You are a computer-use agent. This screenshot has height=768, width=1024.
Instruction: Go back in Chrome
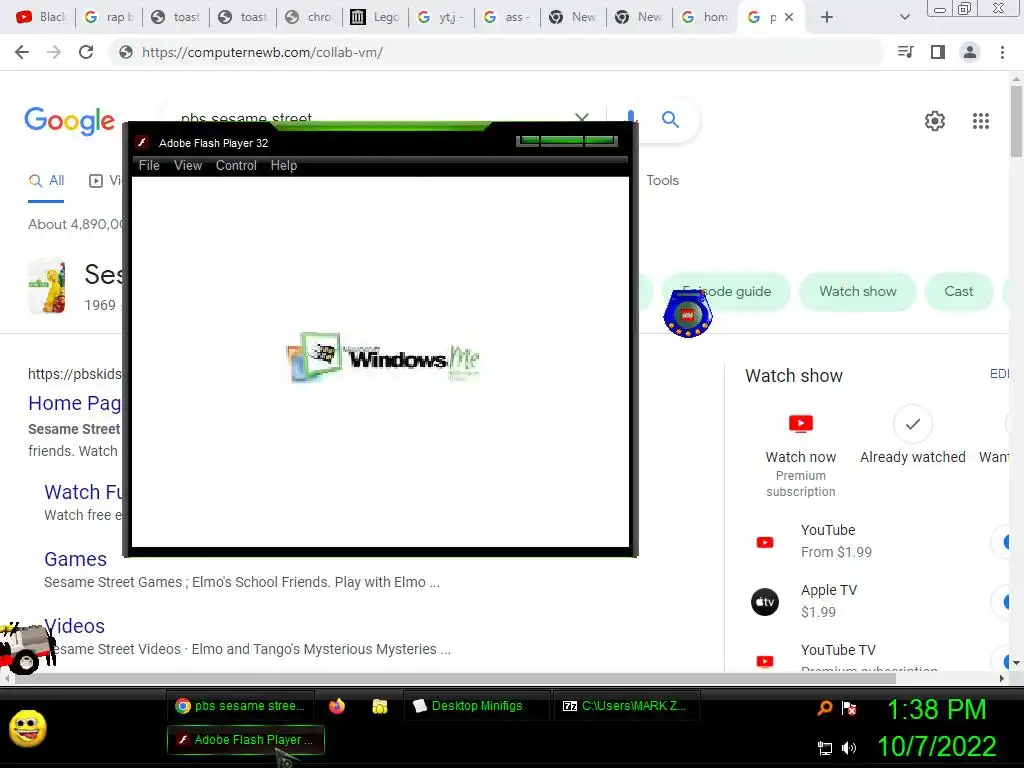pyautogui.click(x=22, y=52)
